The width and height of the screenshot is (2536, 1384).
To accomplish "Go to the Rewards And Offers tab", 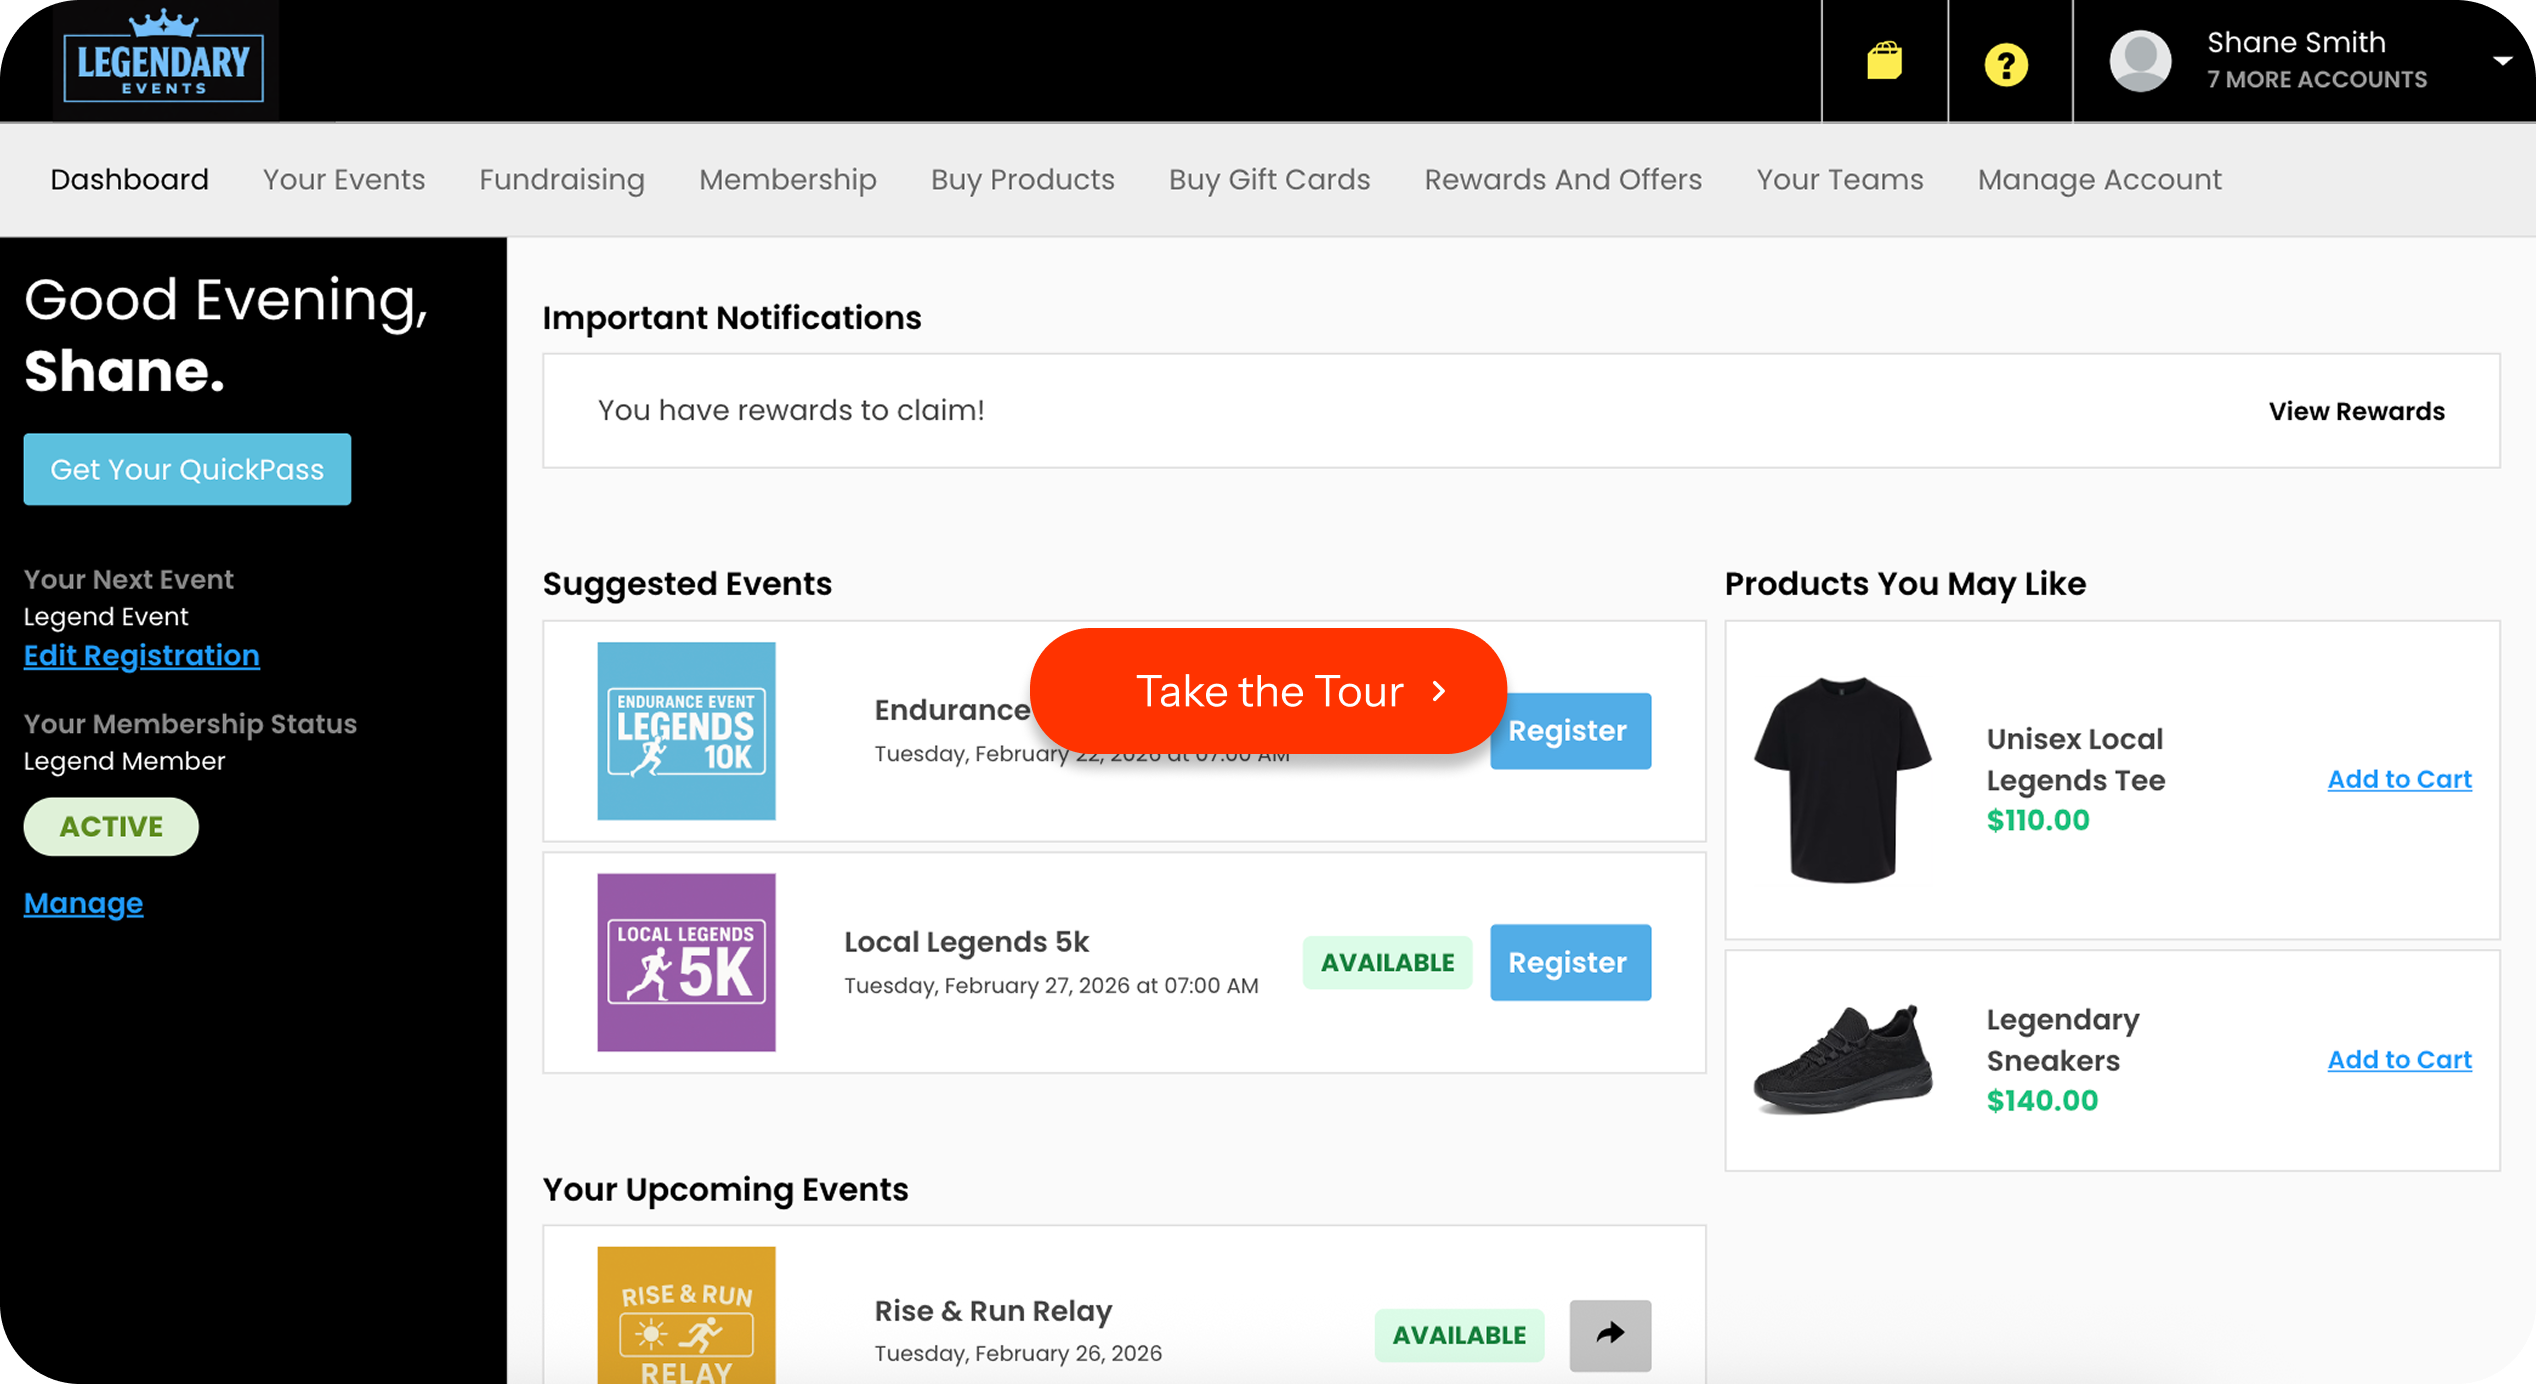I will 1563,180.
